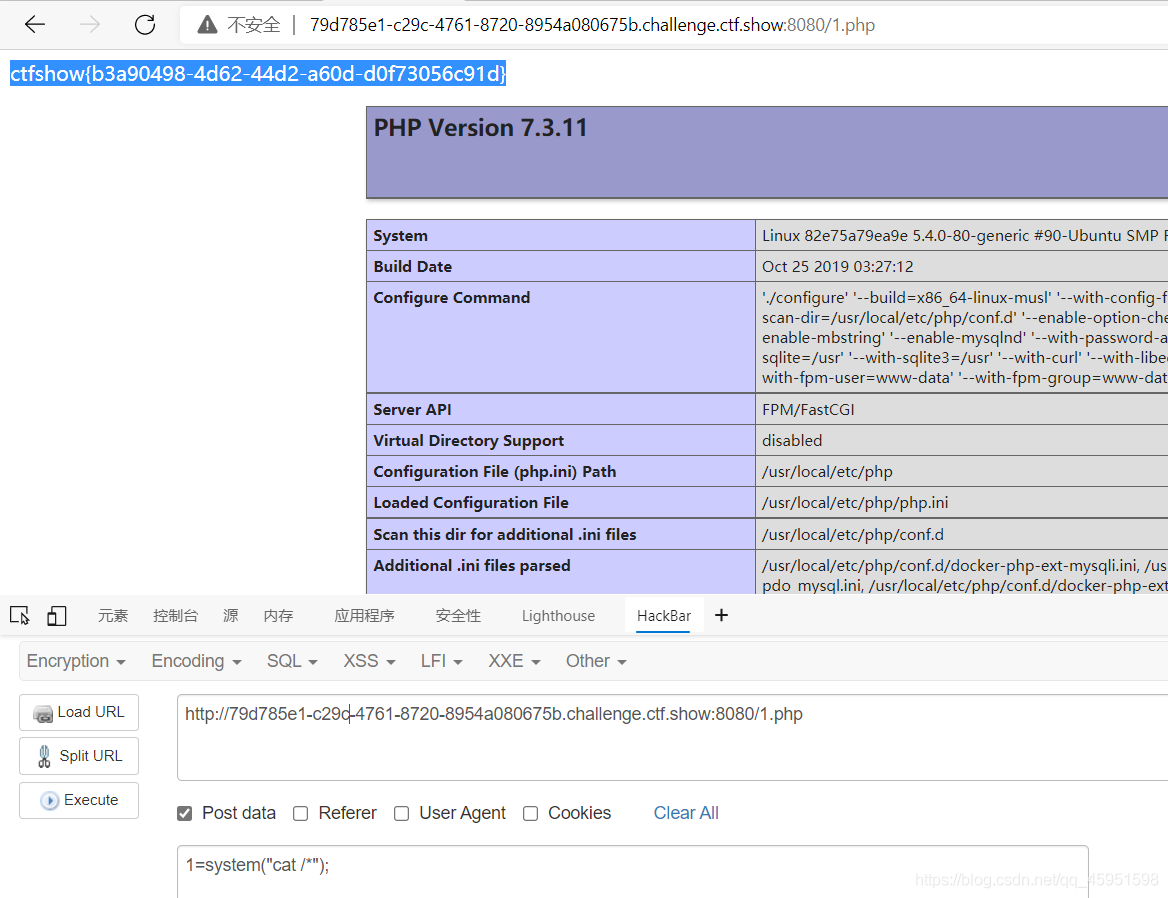
Task: Enable the Cookies checkbox
Action: click(x=530, y=813)
